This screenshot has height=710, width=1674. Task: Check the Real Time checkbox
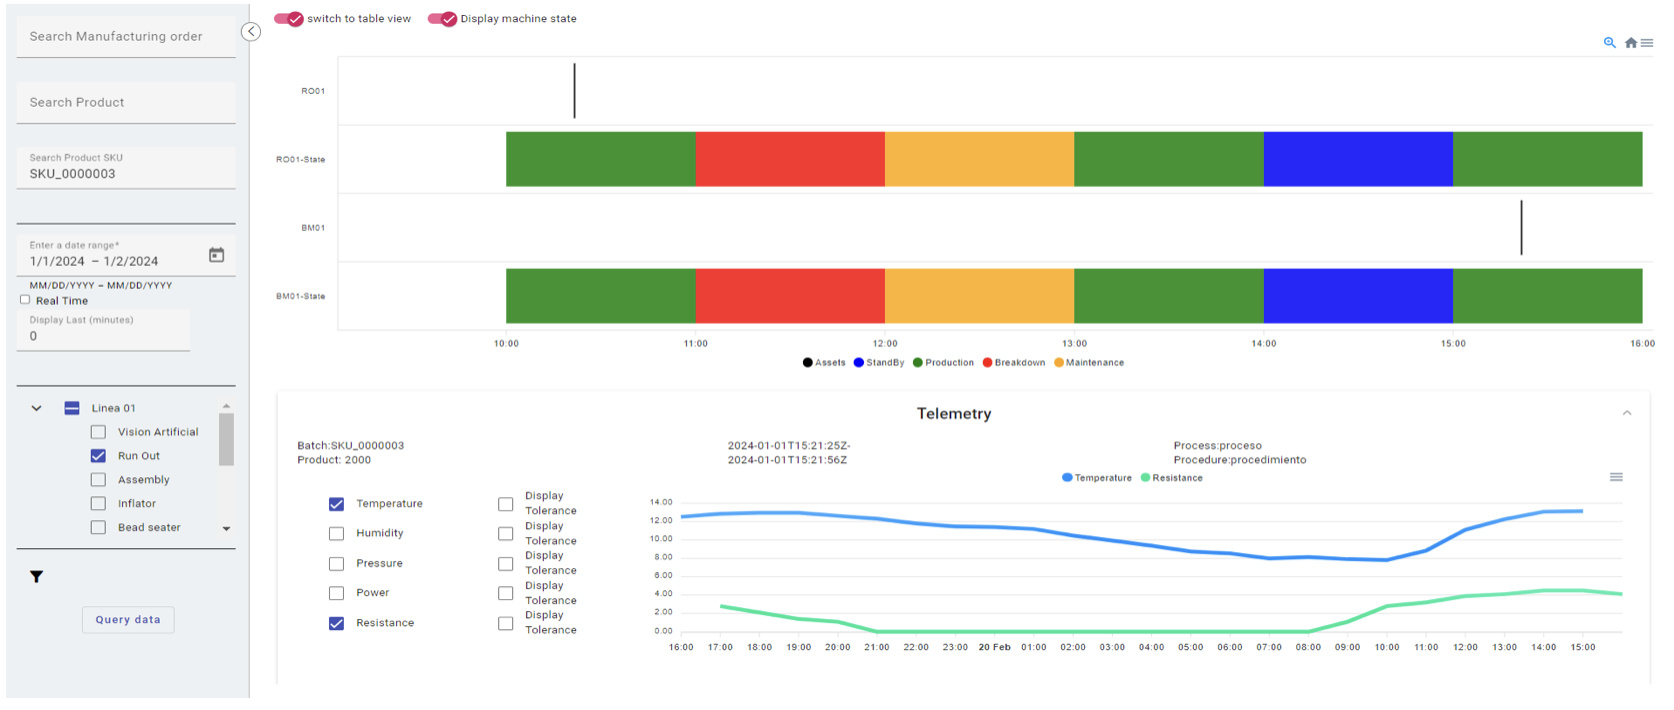pyautogui.click(x=25, y=300)
